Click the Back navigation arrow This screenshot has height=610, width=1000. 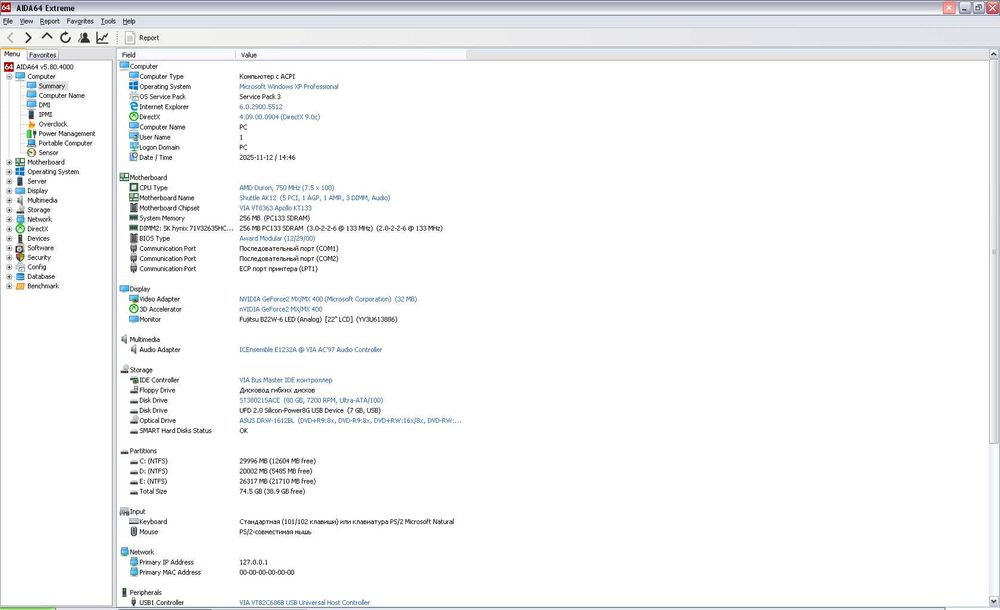10,38
